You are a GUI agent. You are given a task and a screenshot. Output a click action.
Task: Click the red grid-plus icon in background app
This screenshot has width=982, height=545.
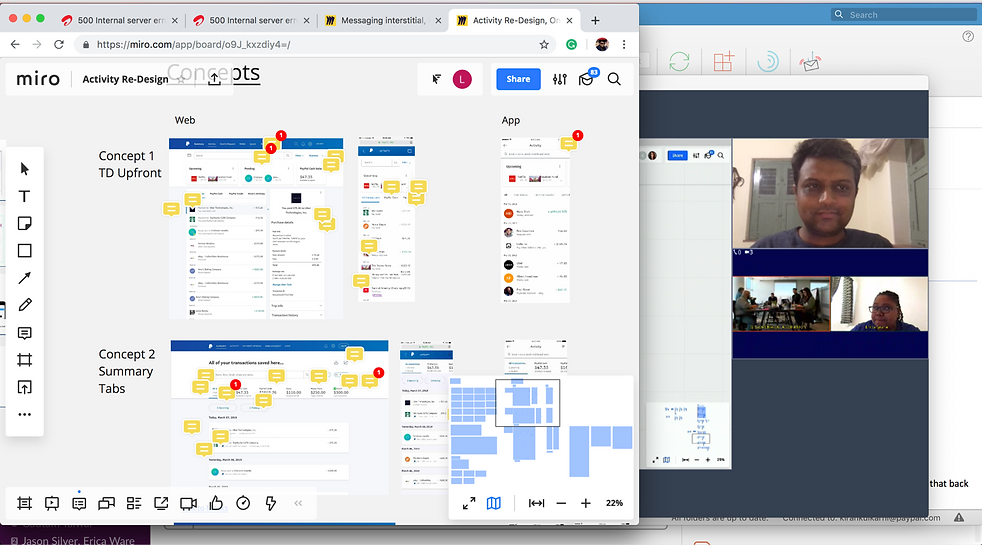[x=723, y=61]
